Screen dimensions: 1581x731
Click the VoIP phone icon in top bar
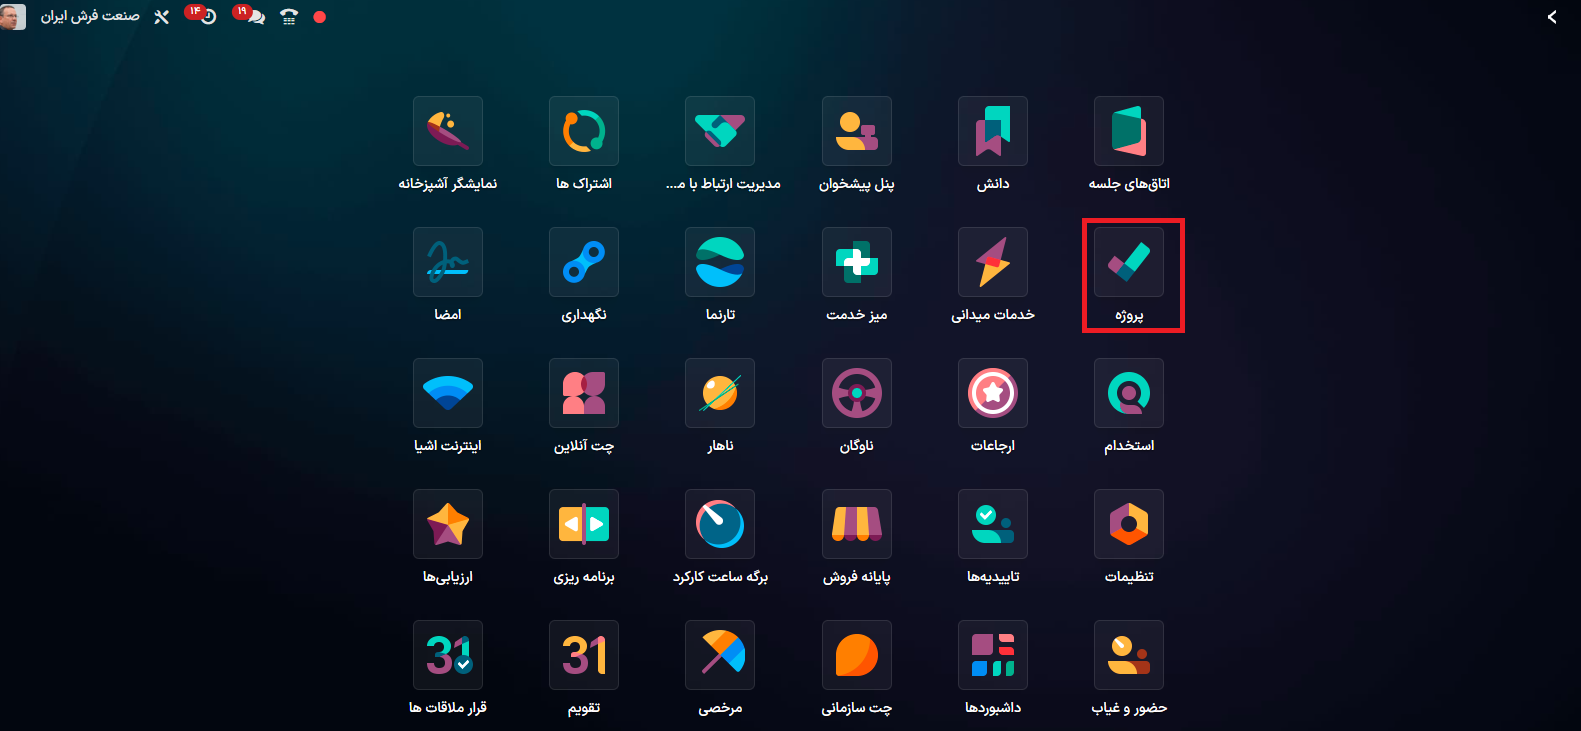click(289, 17)
